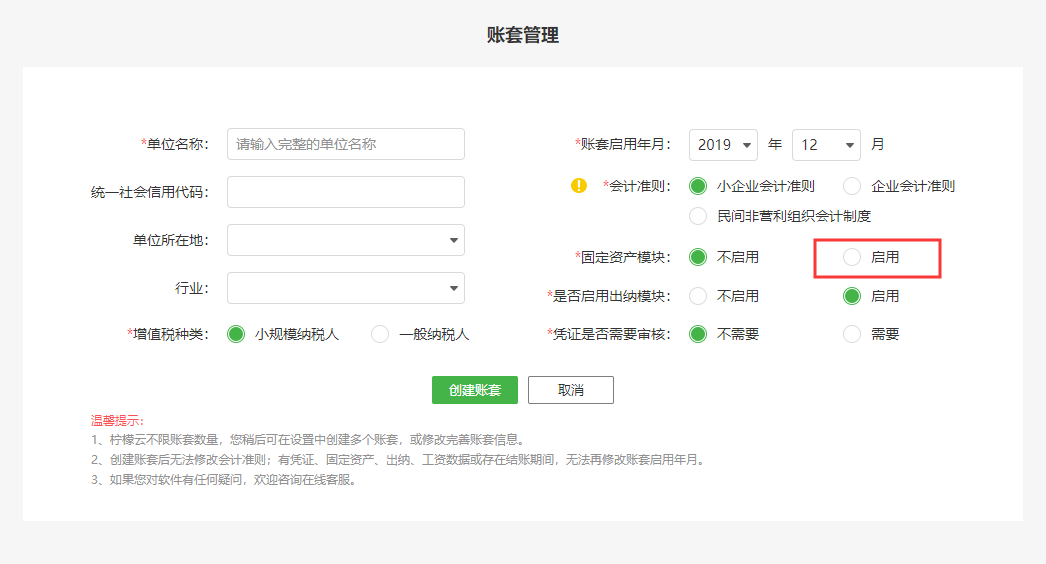The height and width of the screenshot is (564, 1046).
Task: Open the month 12 dropdown
Action: (x=826, y=145)
